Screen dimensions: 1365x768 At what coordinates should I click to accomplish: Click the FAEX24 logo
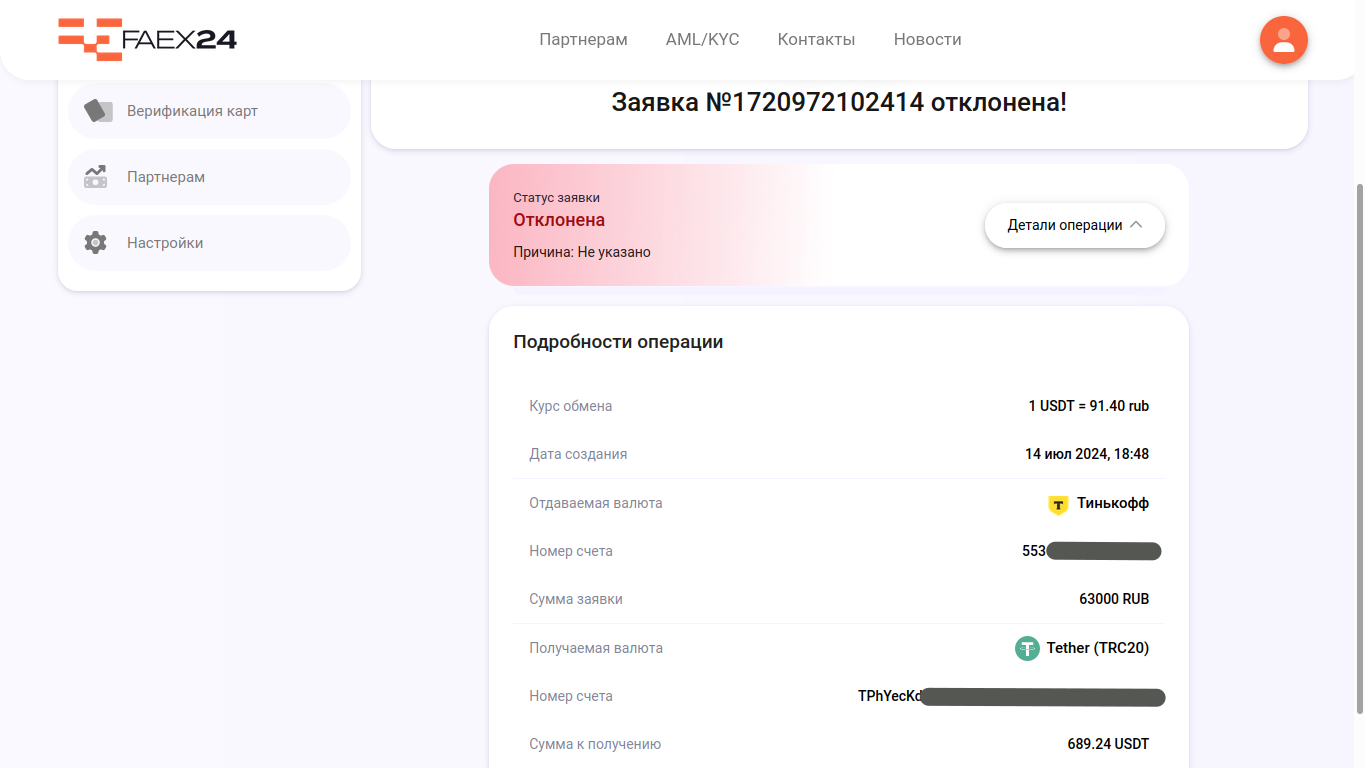coord(147,40)
